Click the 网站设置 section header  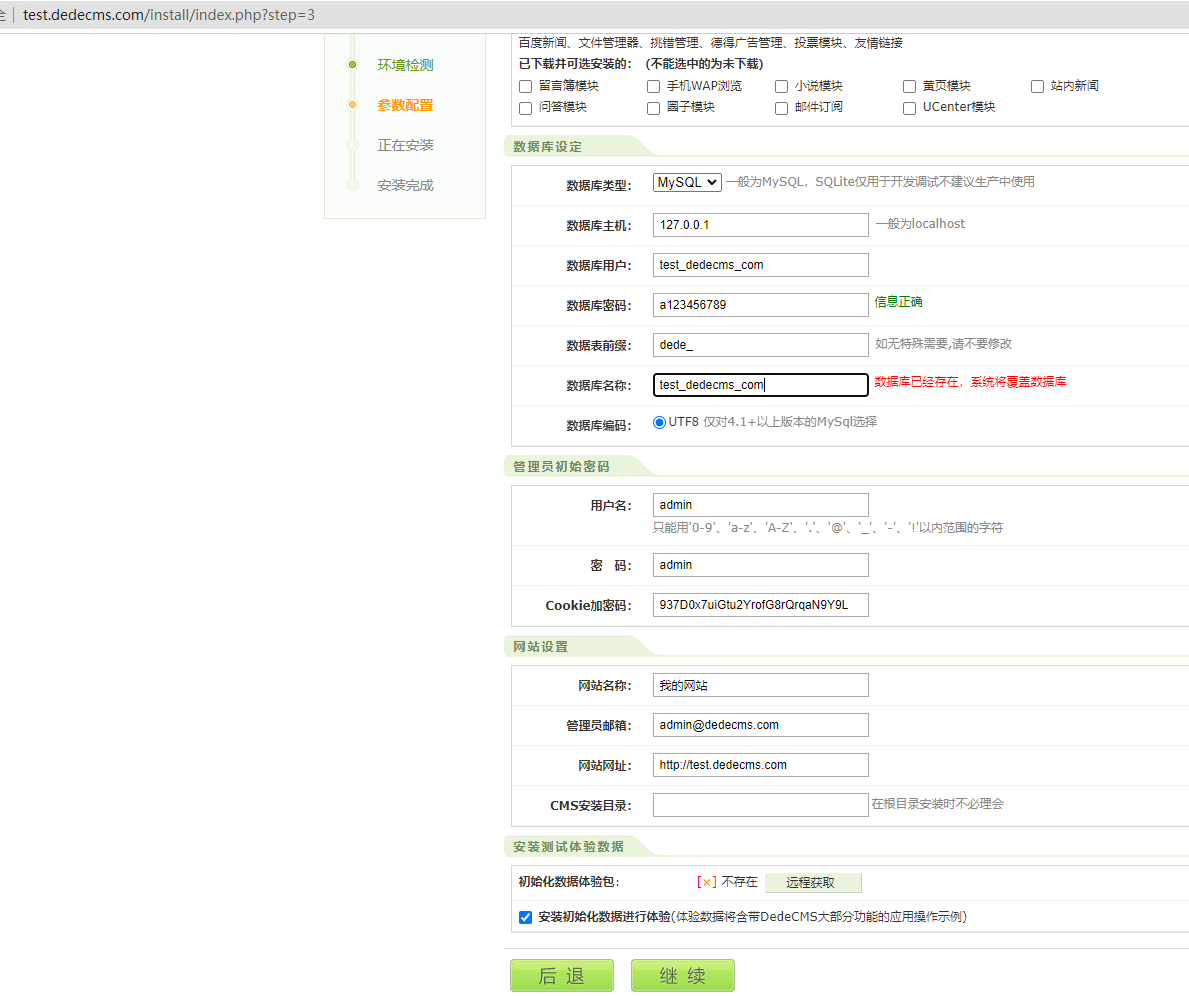click(x=540, y=647)
